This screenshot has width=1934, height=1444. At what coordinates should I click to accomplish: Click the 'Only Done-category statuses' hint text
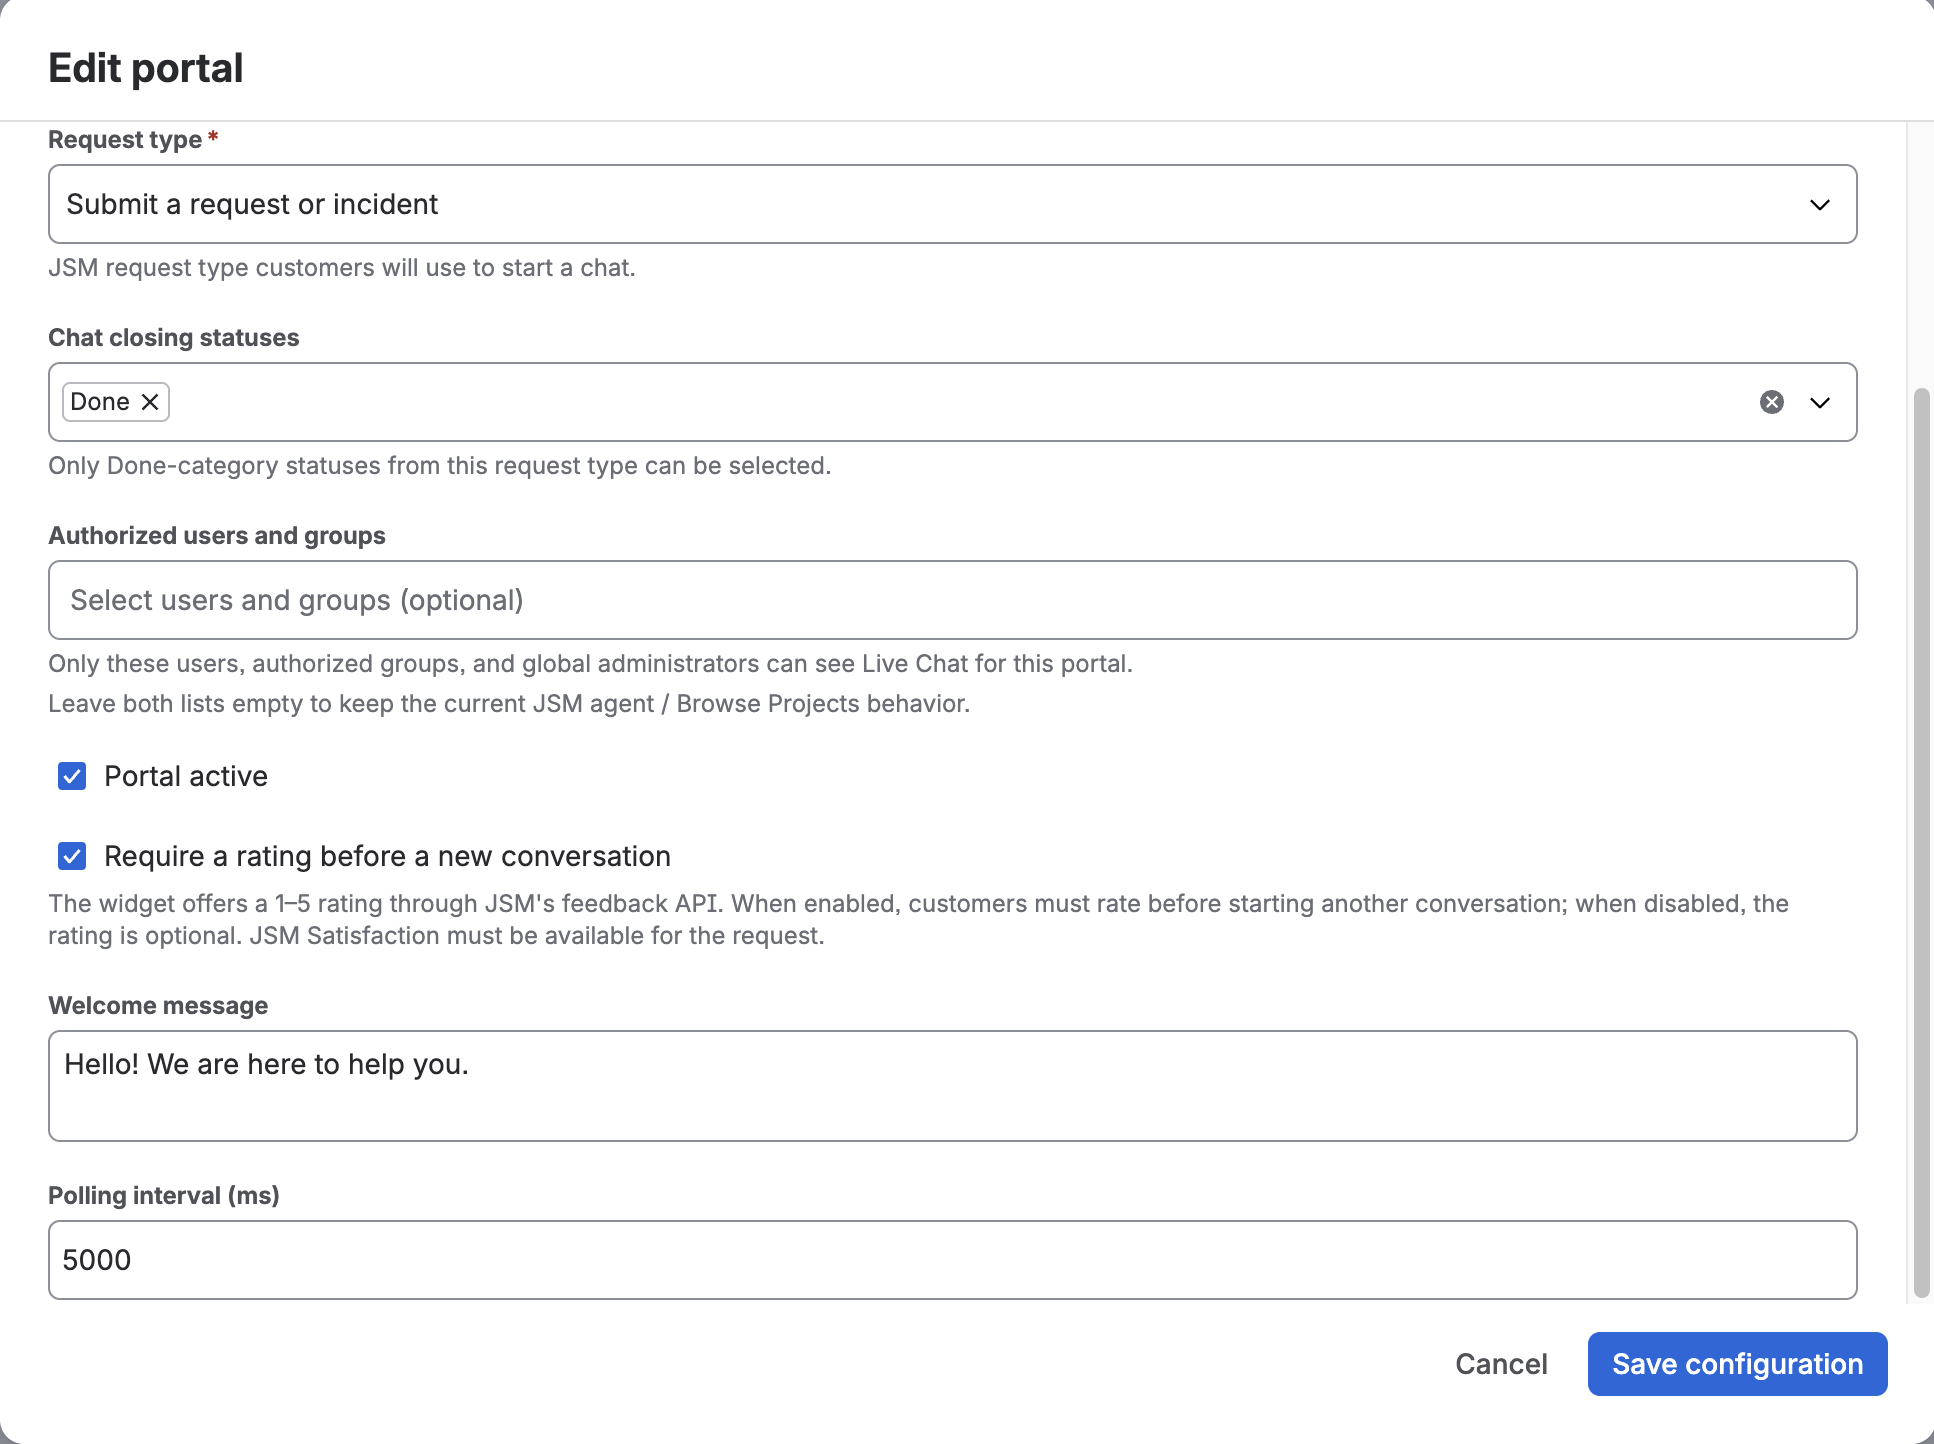pyautogui.click(x=440, y=466)
